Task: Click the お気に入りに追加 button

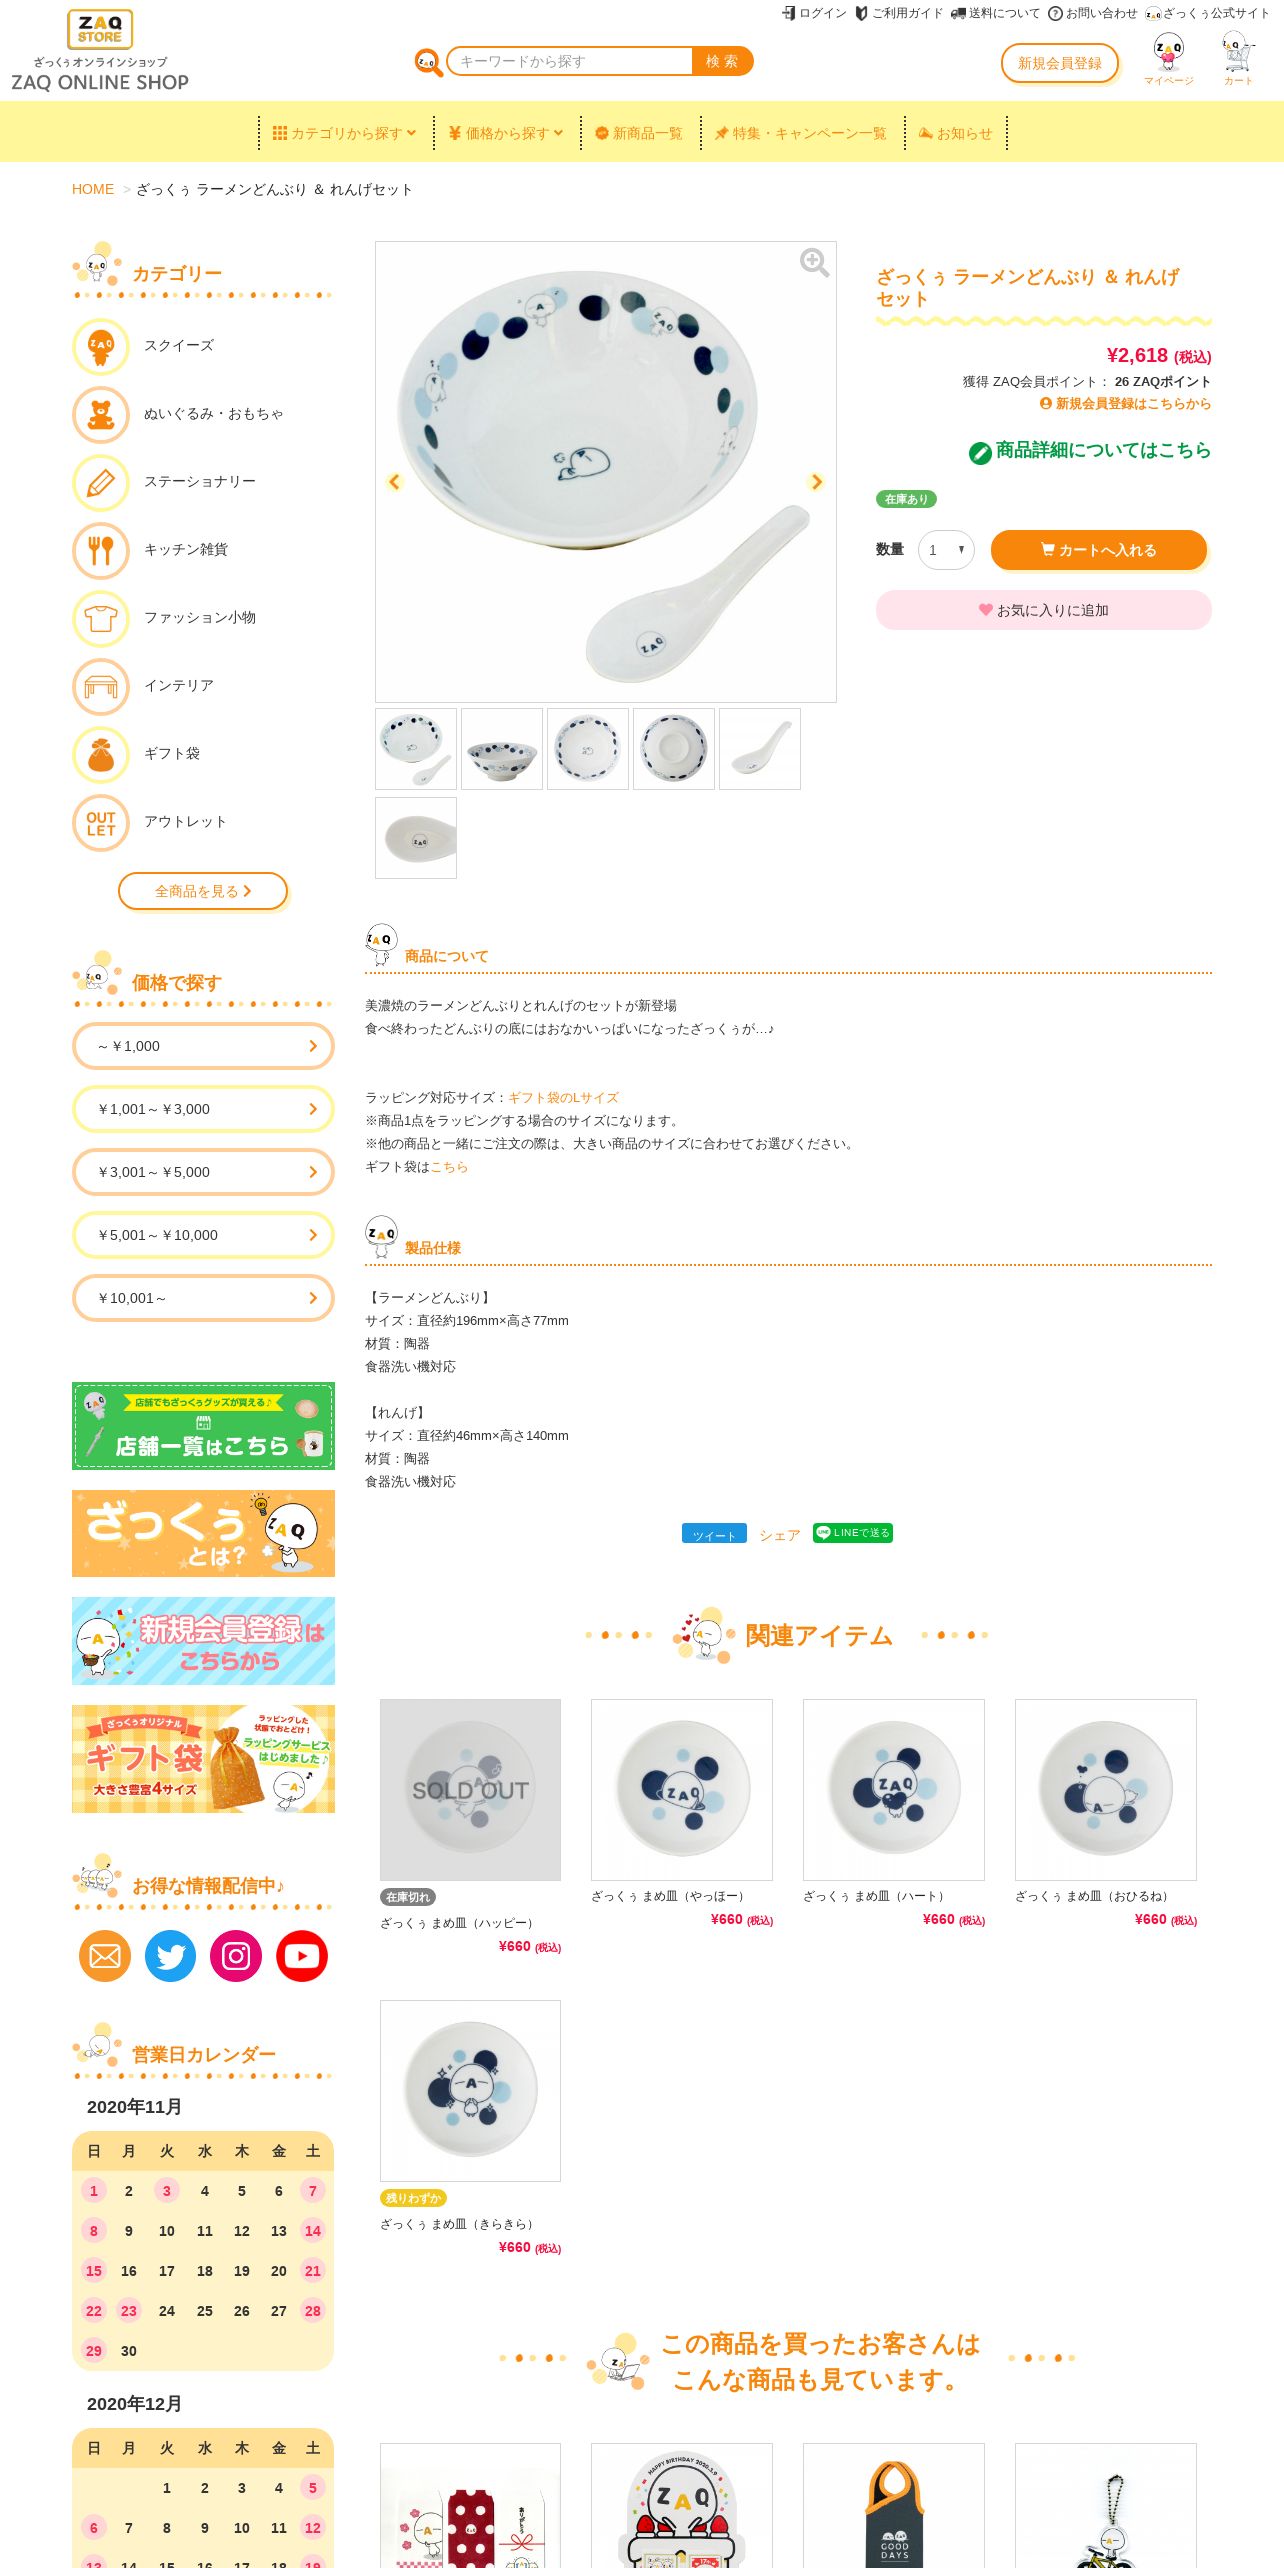Action: click(x=1043, y=610)
